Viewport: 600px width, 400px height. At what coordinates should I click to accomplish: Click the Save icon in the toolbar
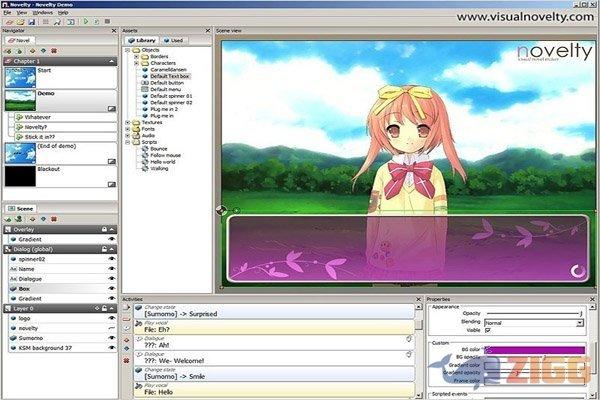pyautogui.click(x=33, y=20)
